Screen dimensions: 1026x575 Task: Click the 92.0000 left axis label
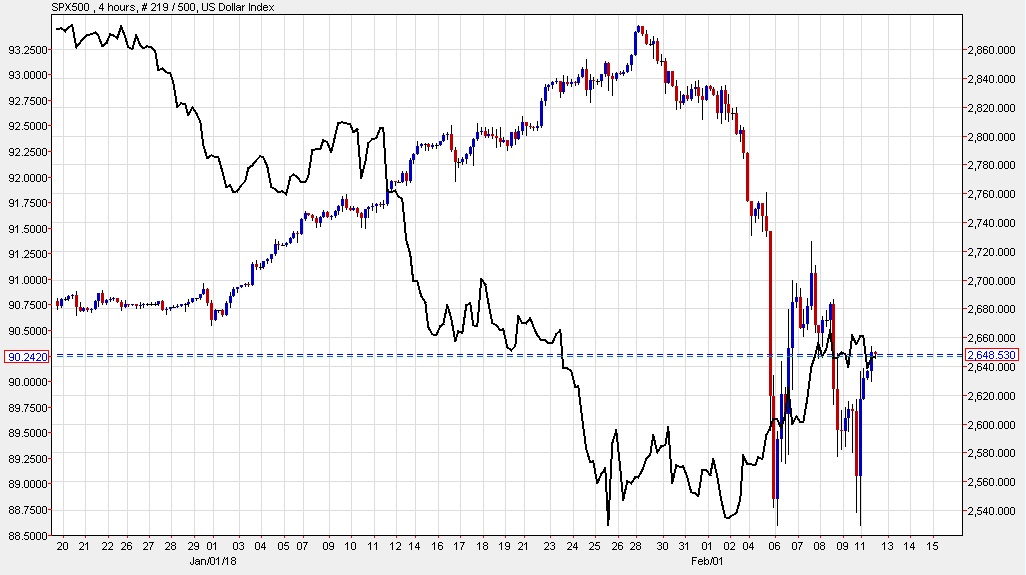pyautogui.click(x=28, y=178)
